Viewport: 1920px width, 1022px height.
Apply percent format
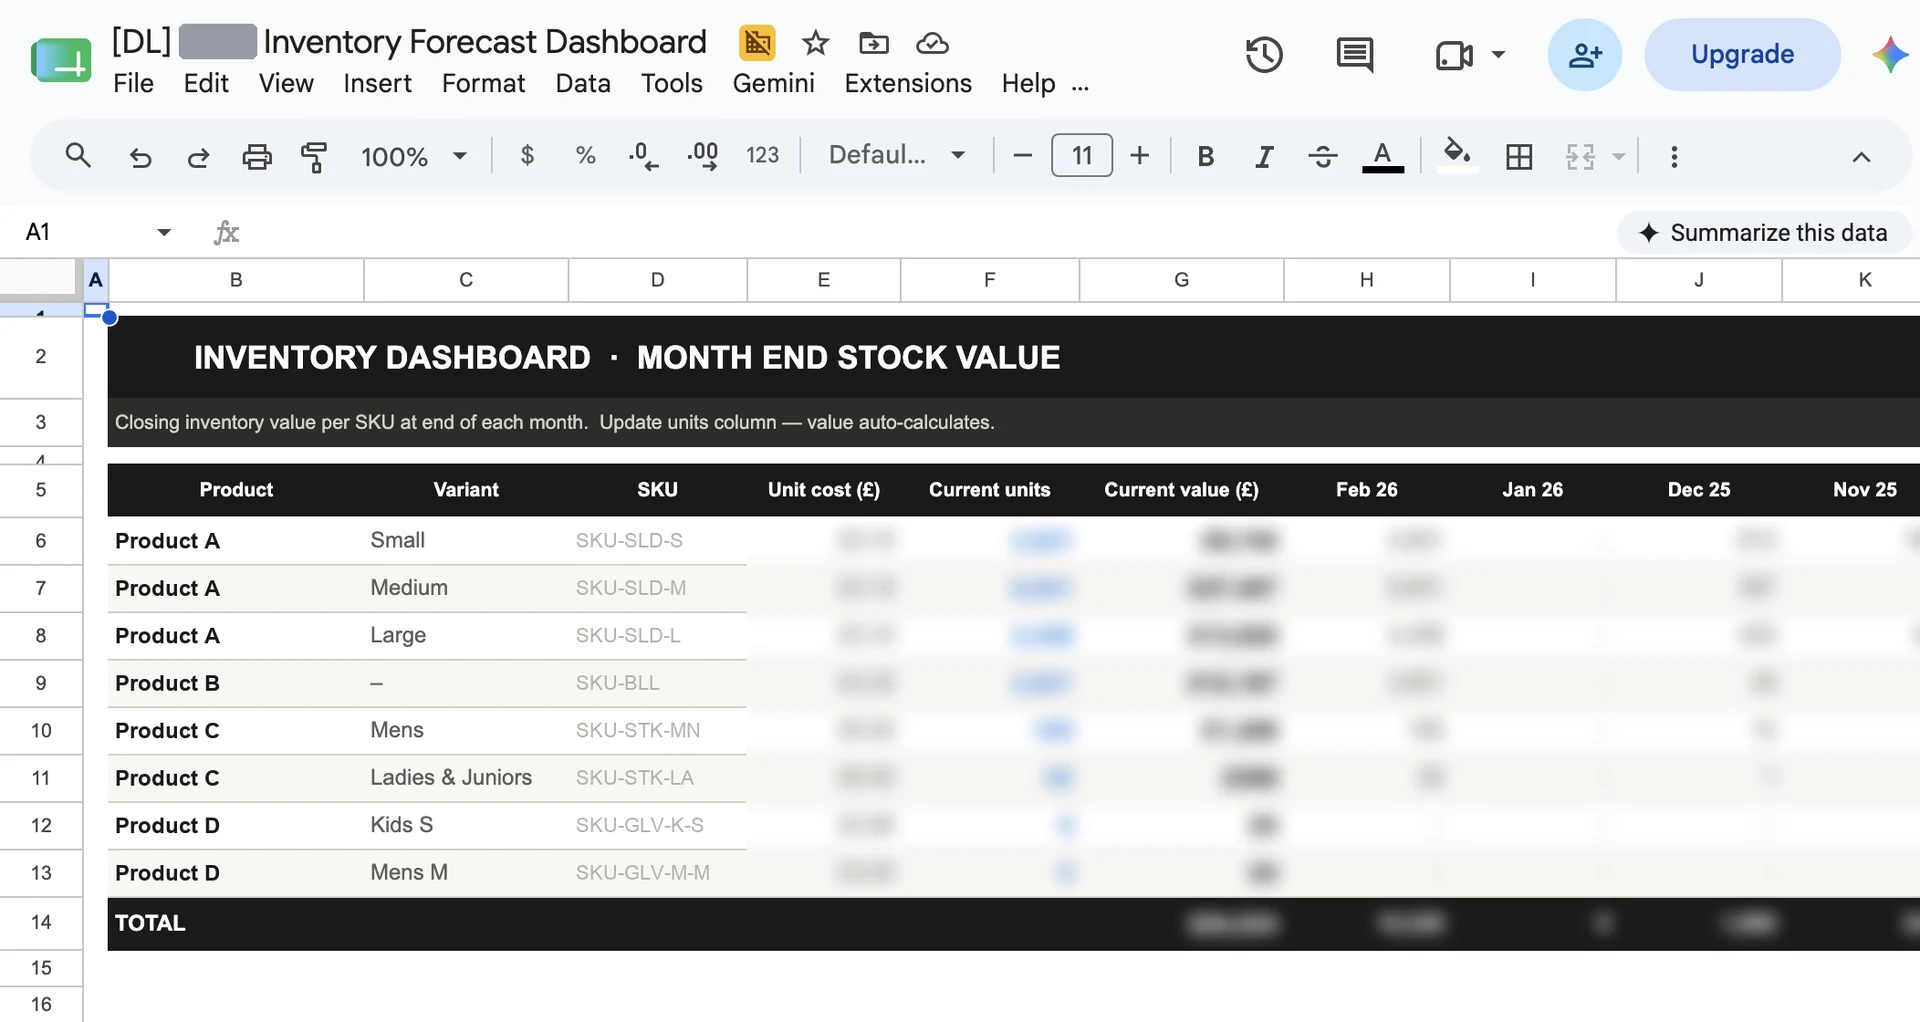[586, 155]
